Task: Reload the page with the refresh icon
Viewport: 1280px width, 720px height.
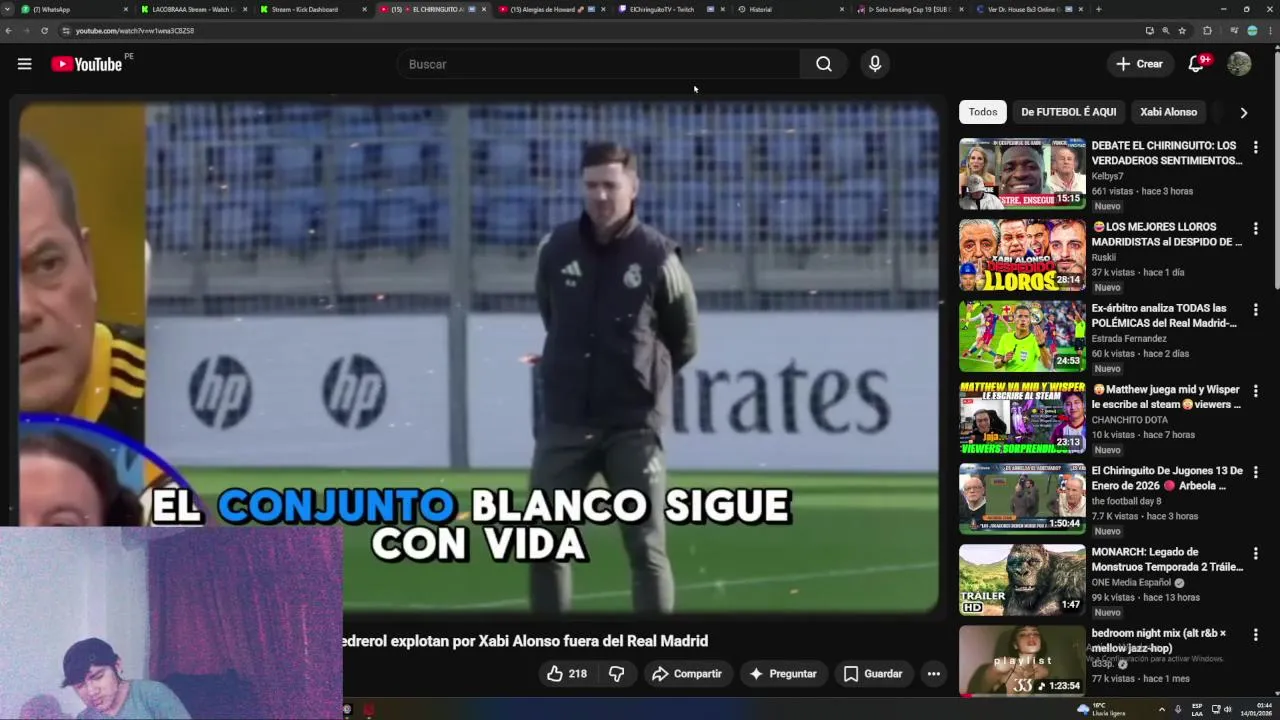Action: (44, 31)
